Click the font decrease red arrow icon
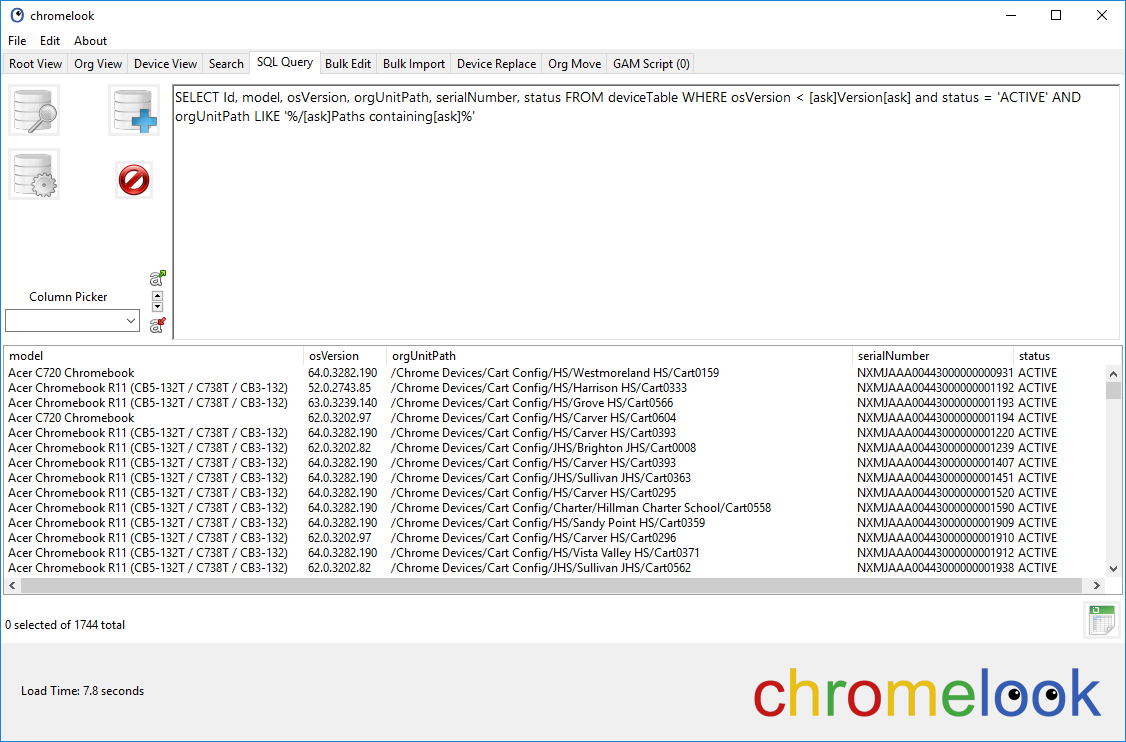Screen dimensions: 1126x742 pyautogui.click(x=157, y=325)
